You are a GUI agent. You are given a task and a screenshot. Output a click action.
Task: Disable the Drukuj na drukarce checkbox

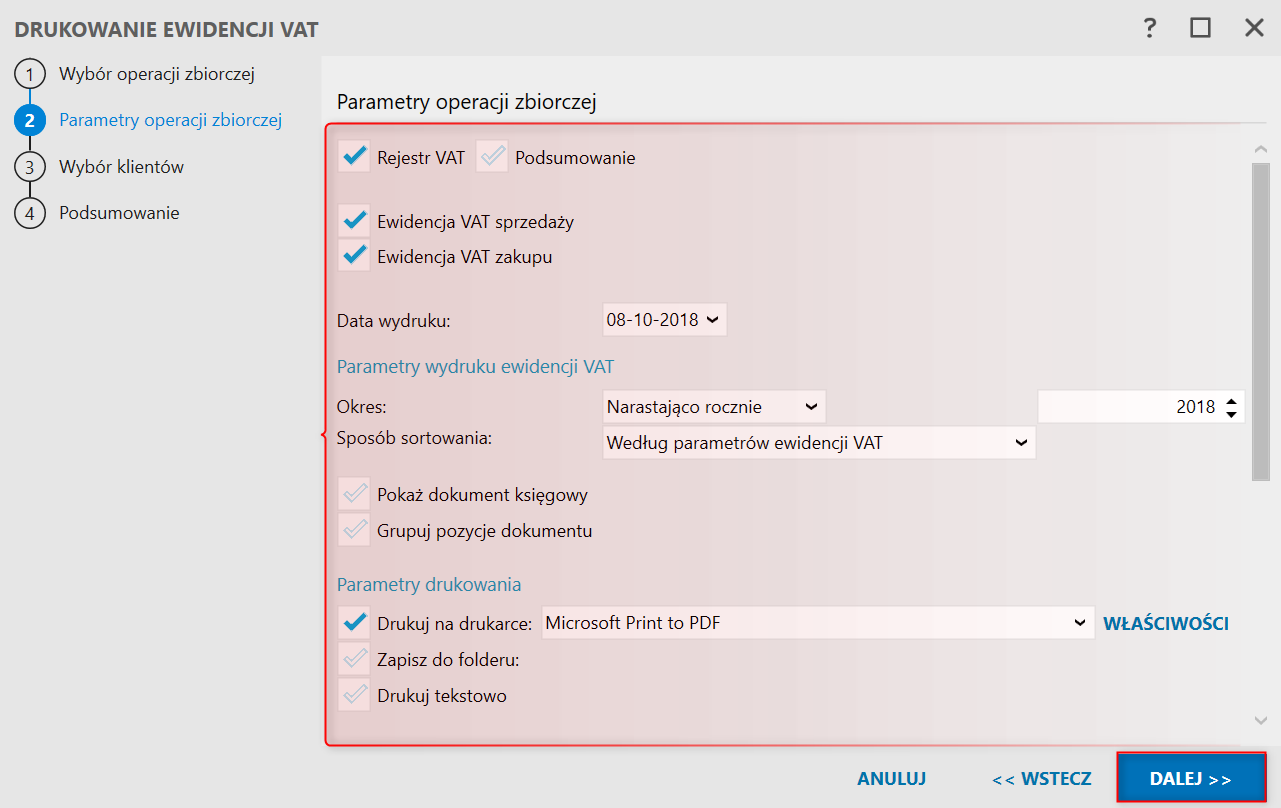point(354,623)
